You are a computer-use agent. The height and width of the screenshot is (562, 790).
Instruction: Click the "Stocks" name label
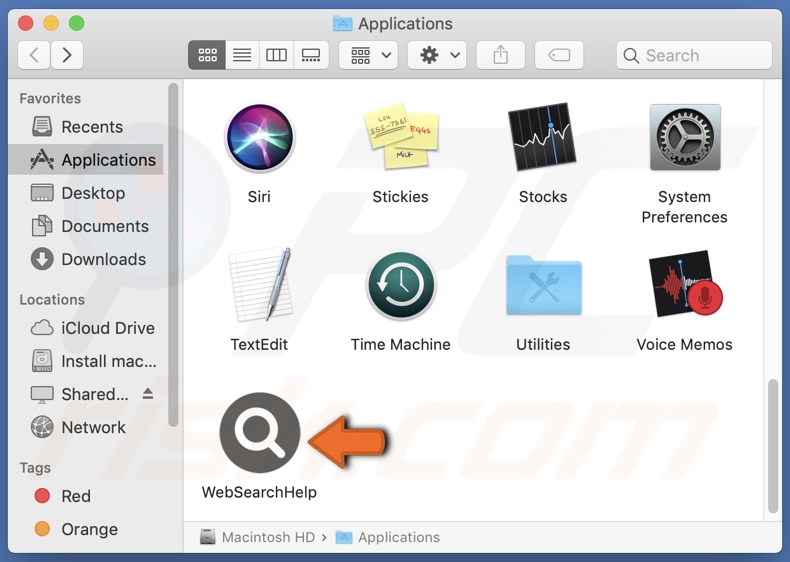point(543,197)
